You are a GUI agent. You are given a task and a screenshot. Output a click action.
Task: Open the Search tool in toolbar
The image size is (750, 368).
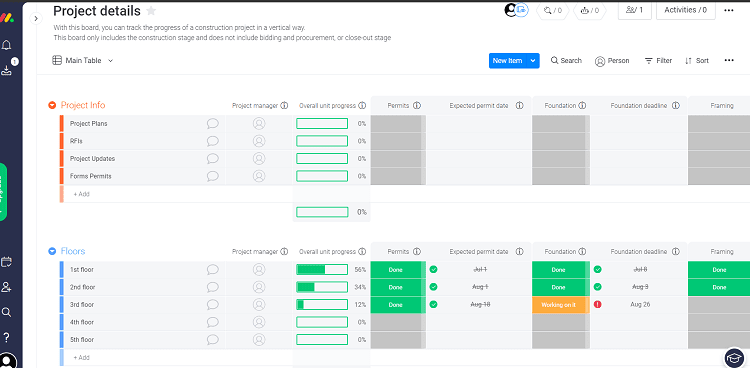tap(566, 61)
